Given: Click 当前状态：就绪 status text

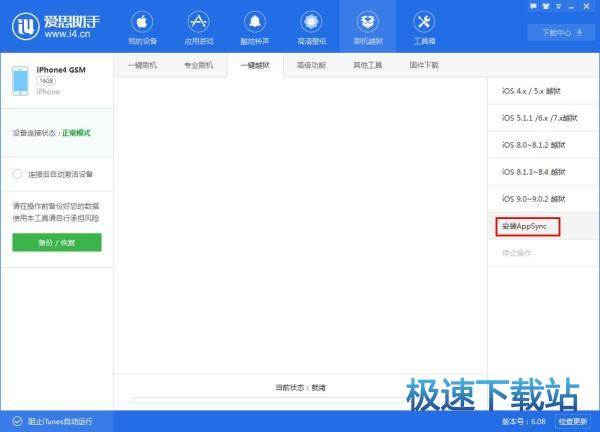Looking at the screenshot, I should pyautogui.click(x=301, y=388).
